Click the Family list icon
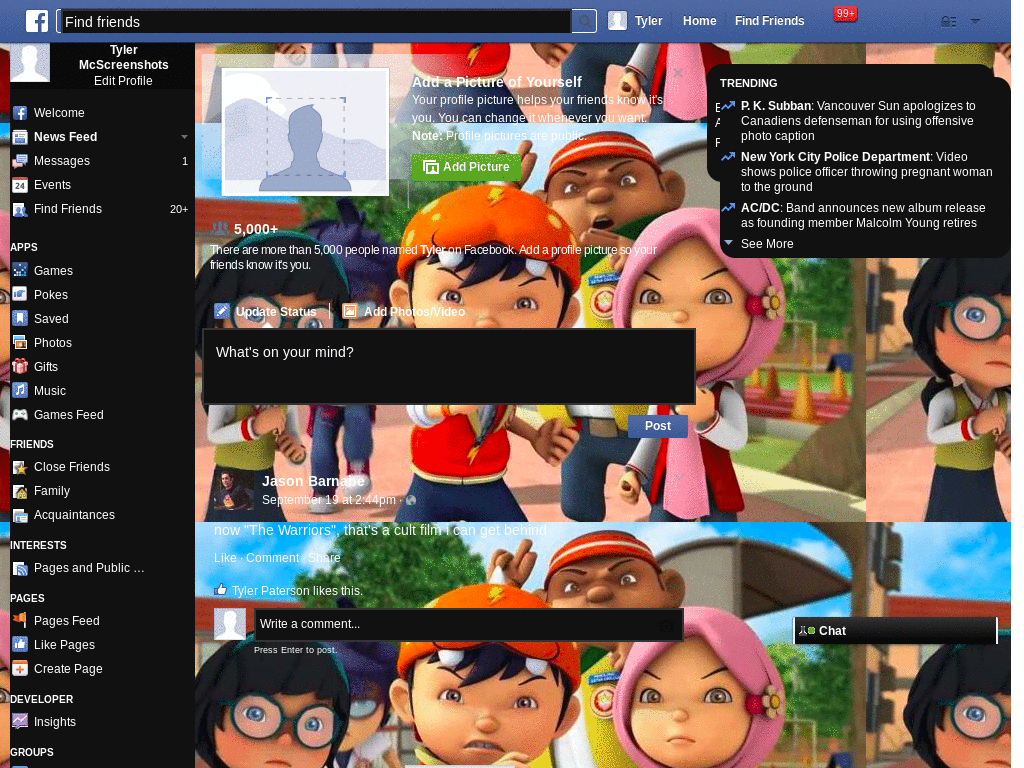Screen dimensions: 1024x768 [x=20, y=491]
